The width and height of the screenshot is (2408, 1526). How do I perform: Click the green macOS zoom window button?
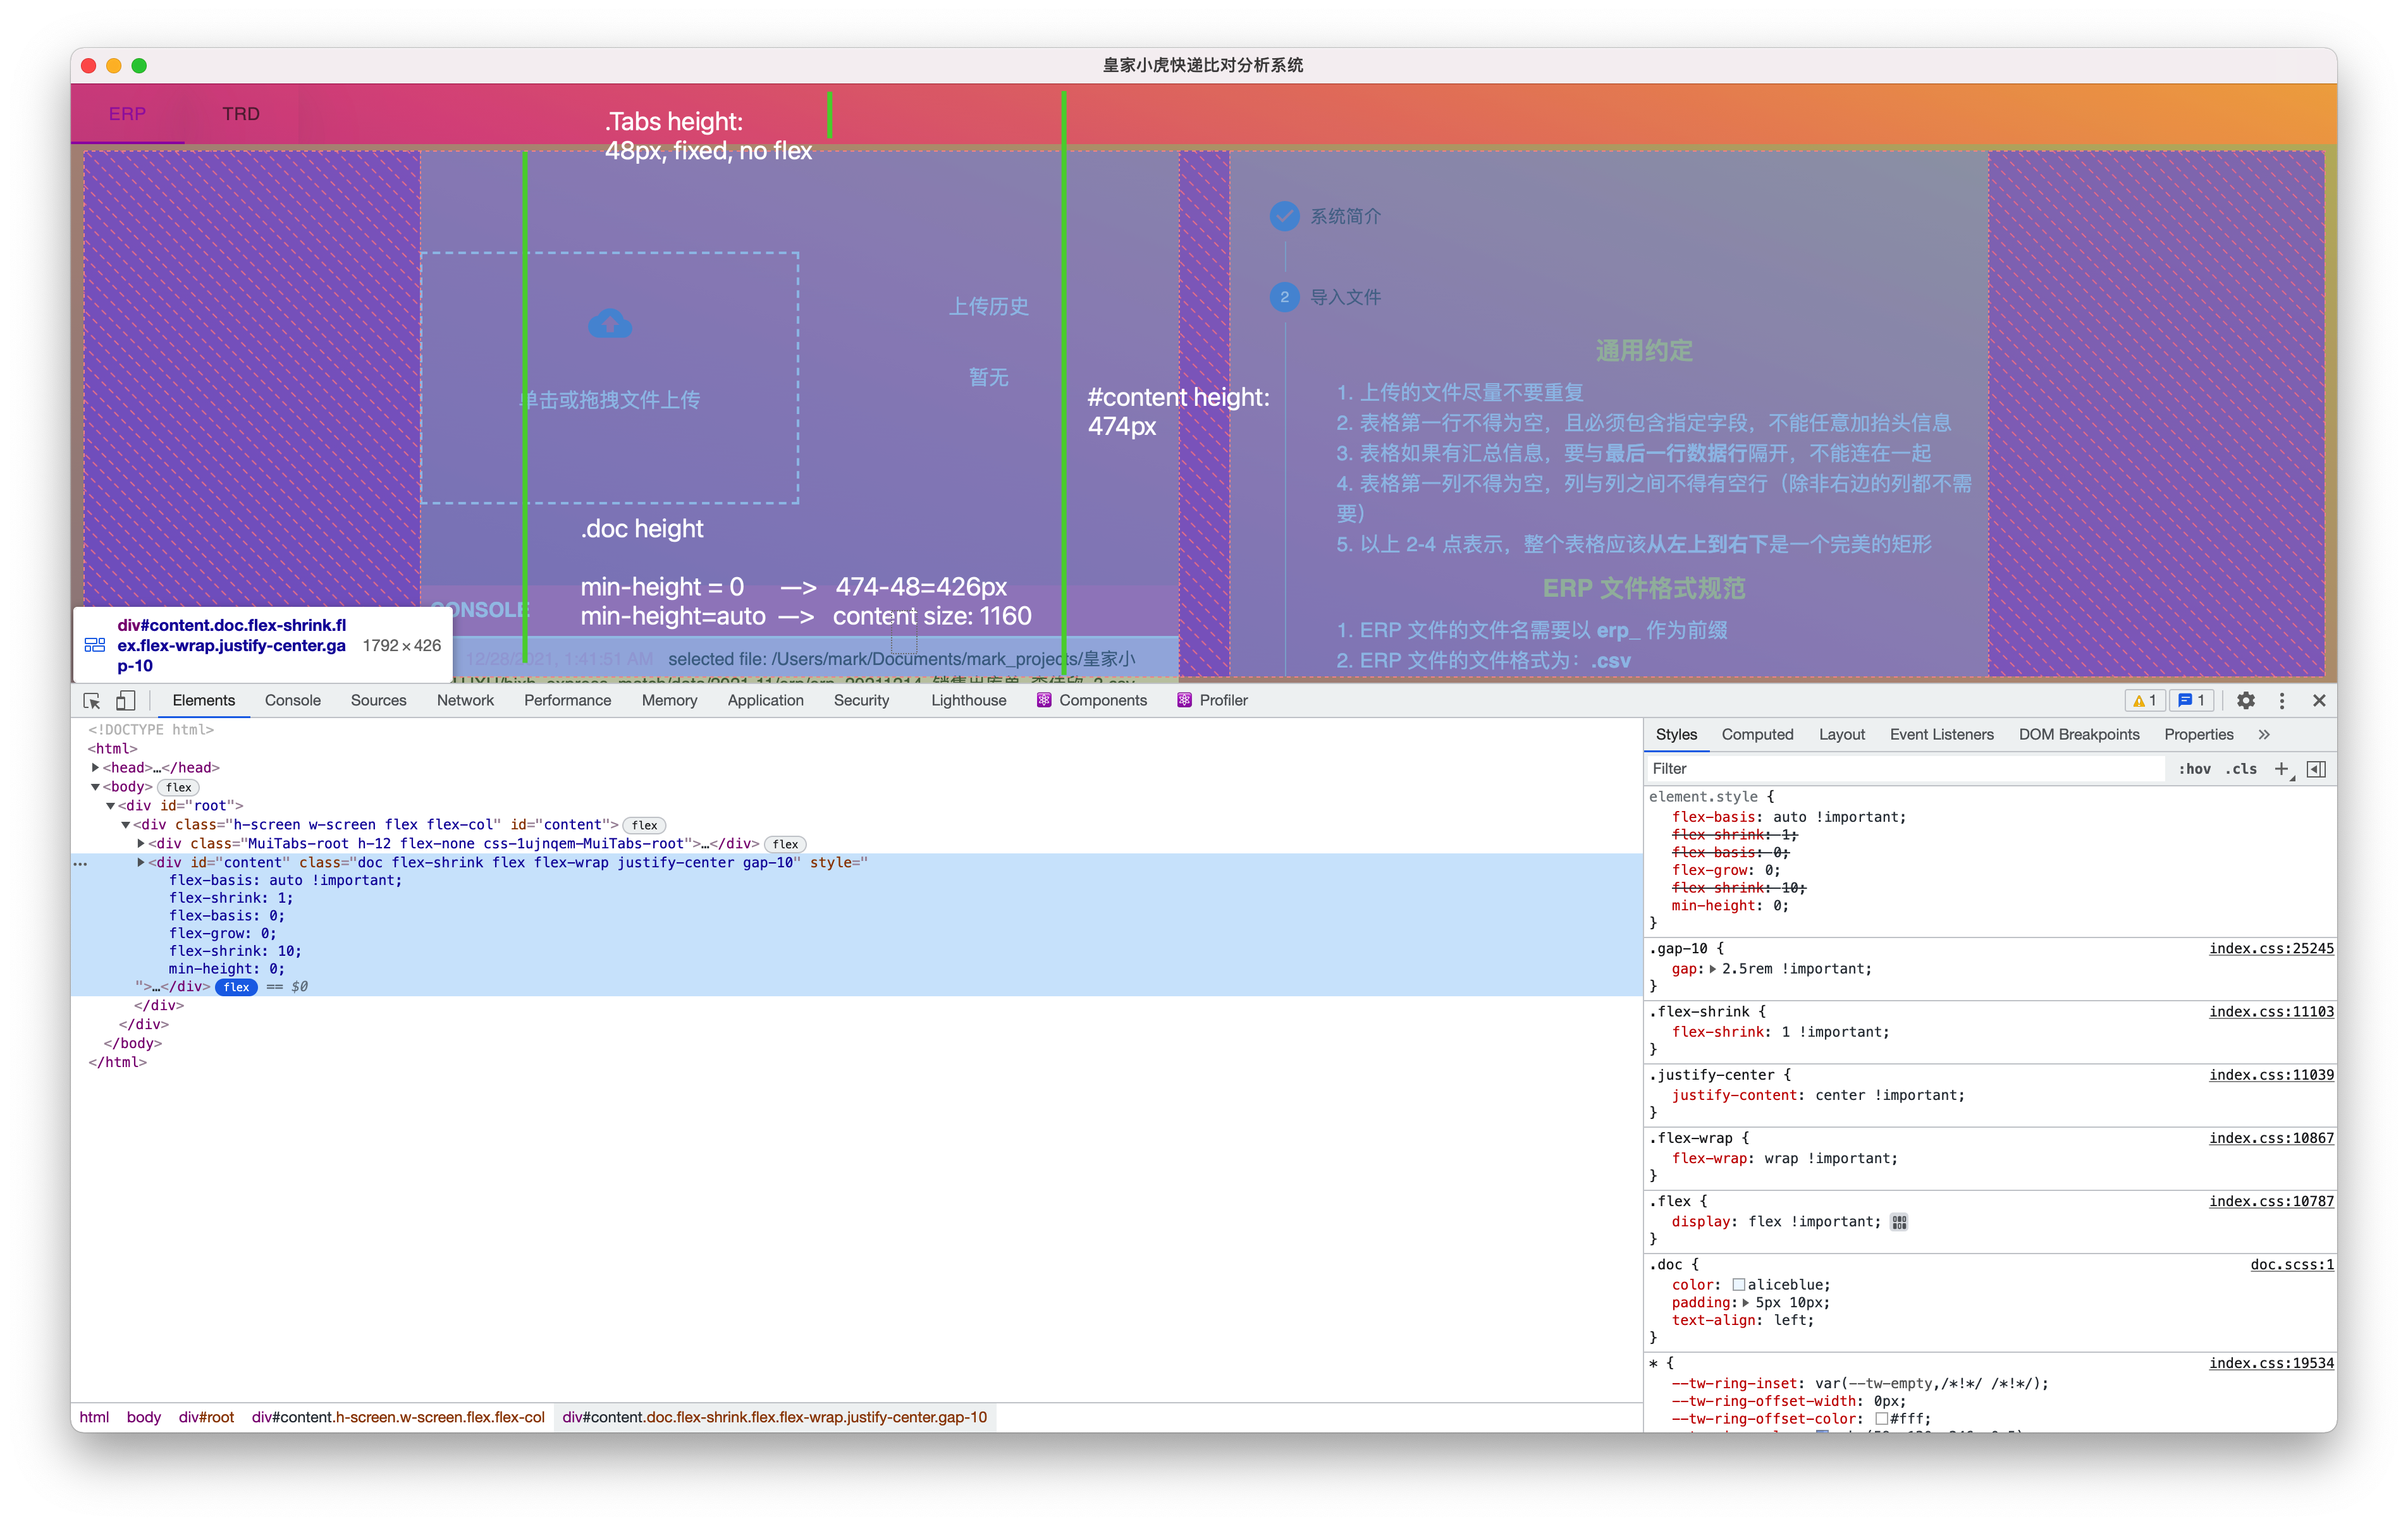(x=139, y=66)
